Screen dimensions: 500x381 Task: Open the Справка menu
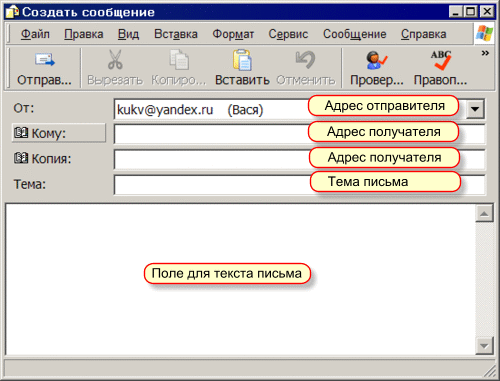[424, 34]
